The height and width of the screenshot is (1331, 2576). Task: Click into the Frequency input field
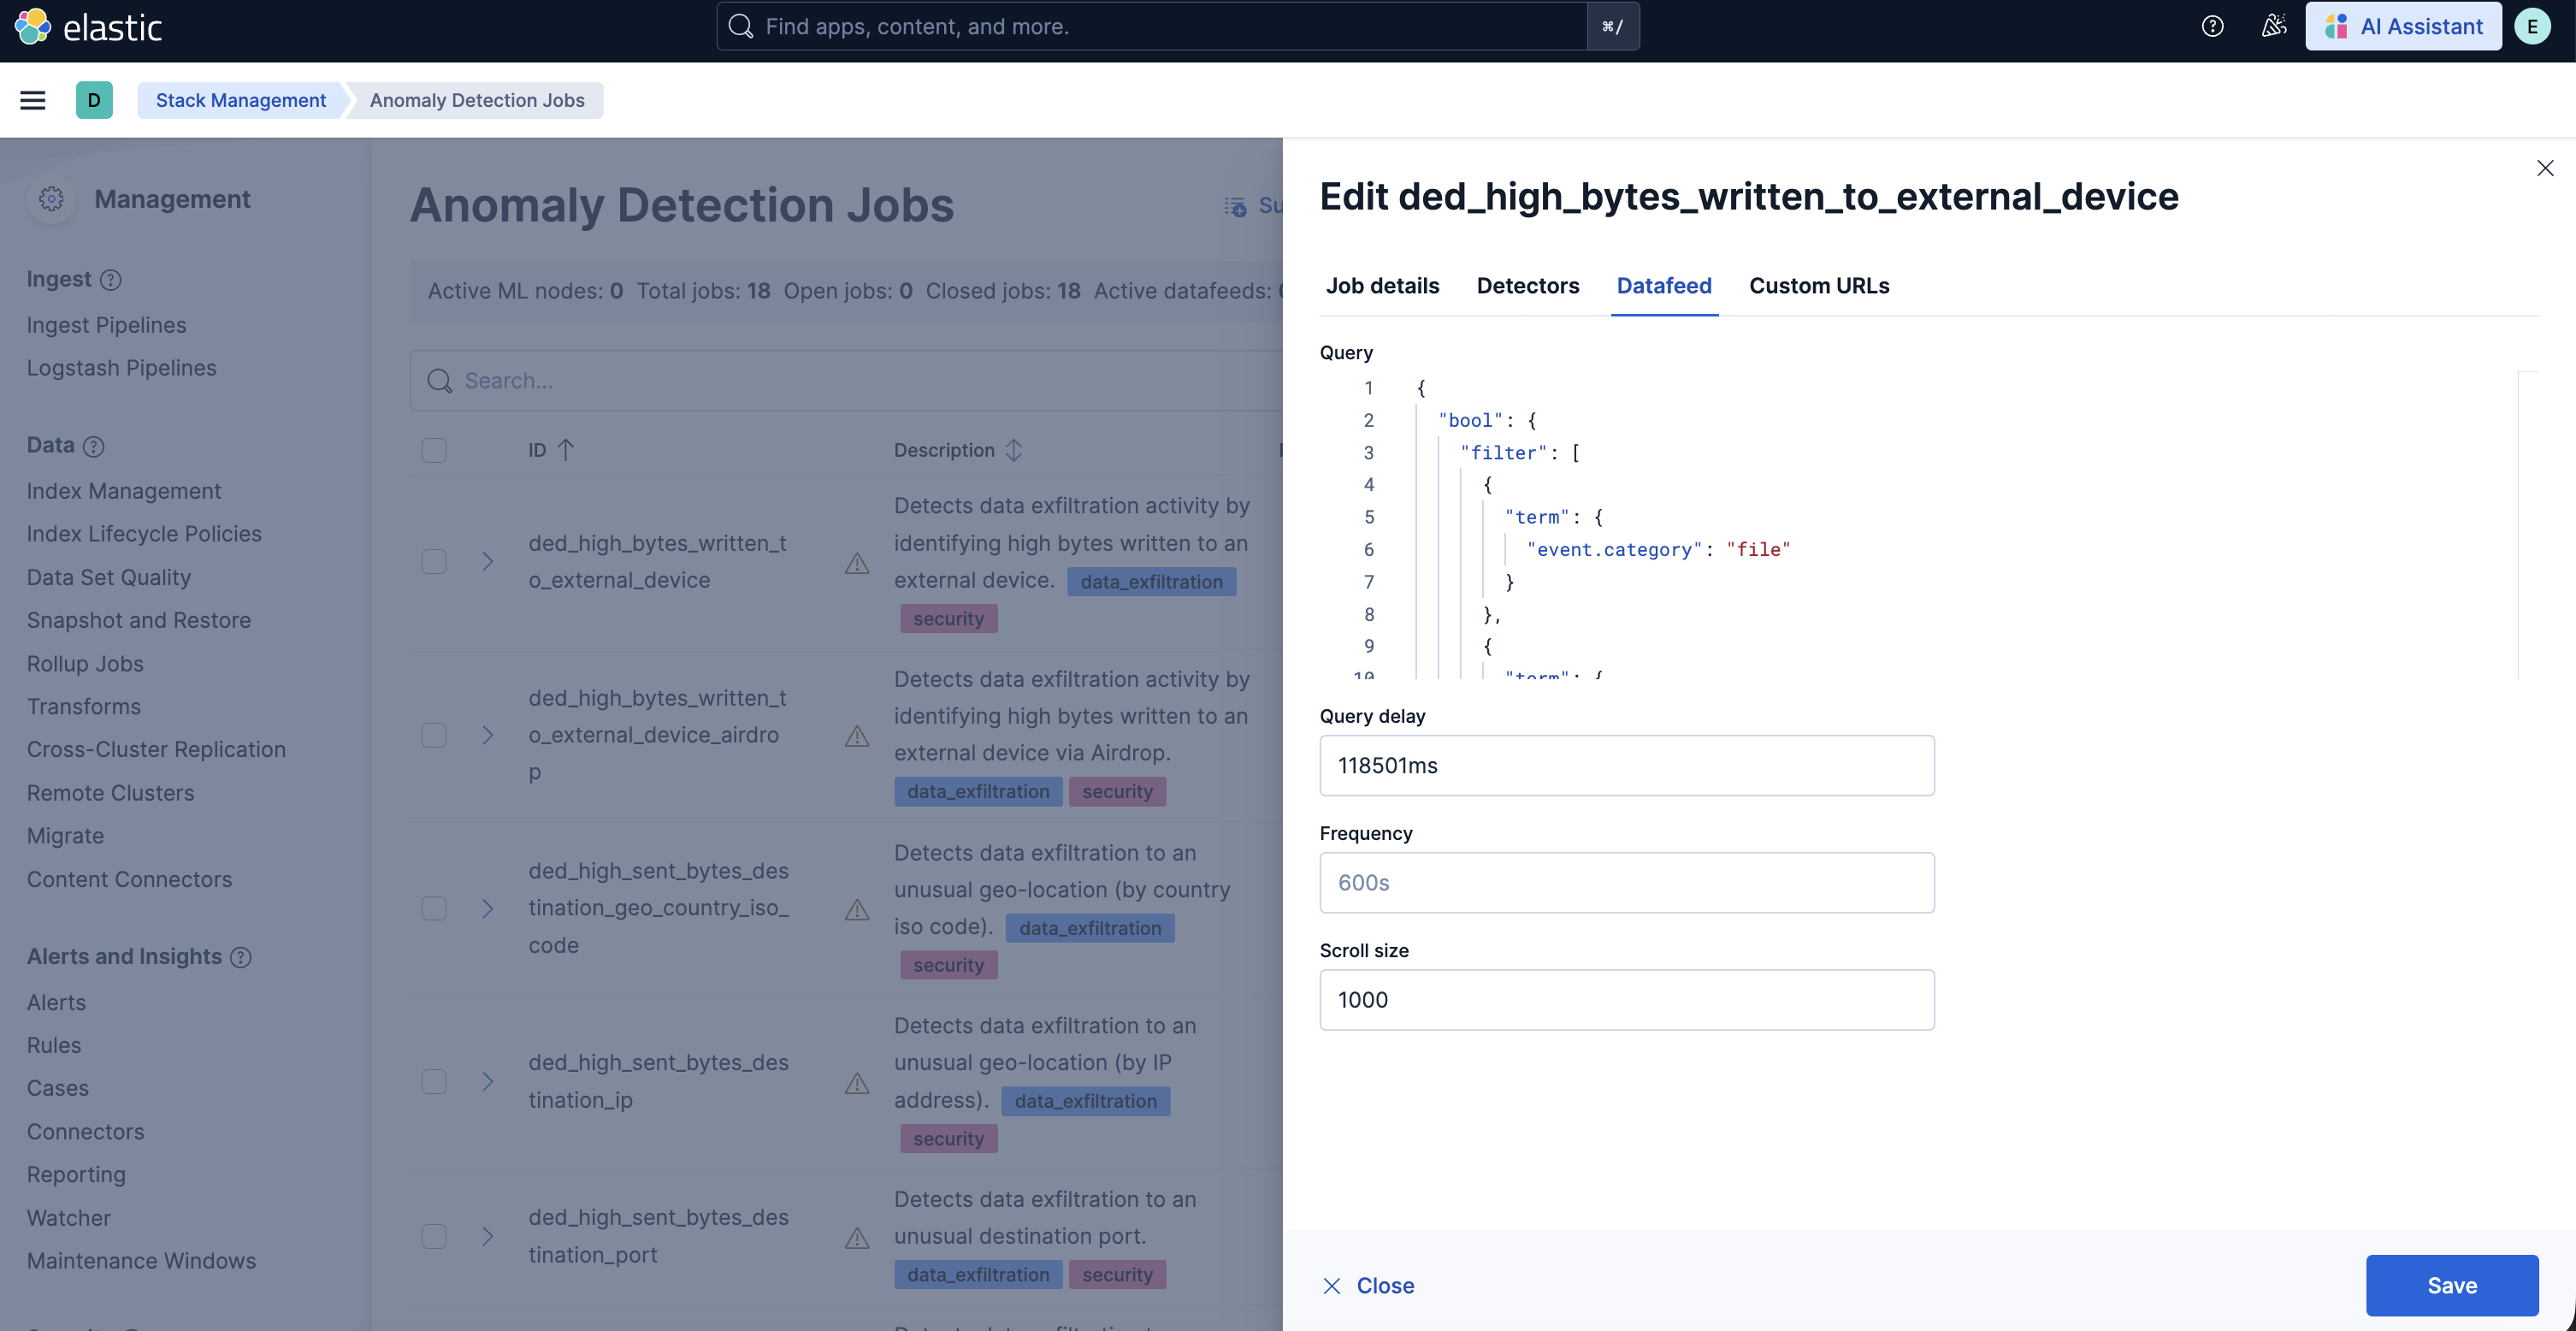pyautogui.click(x=1627, y=883)
